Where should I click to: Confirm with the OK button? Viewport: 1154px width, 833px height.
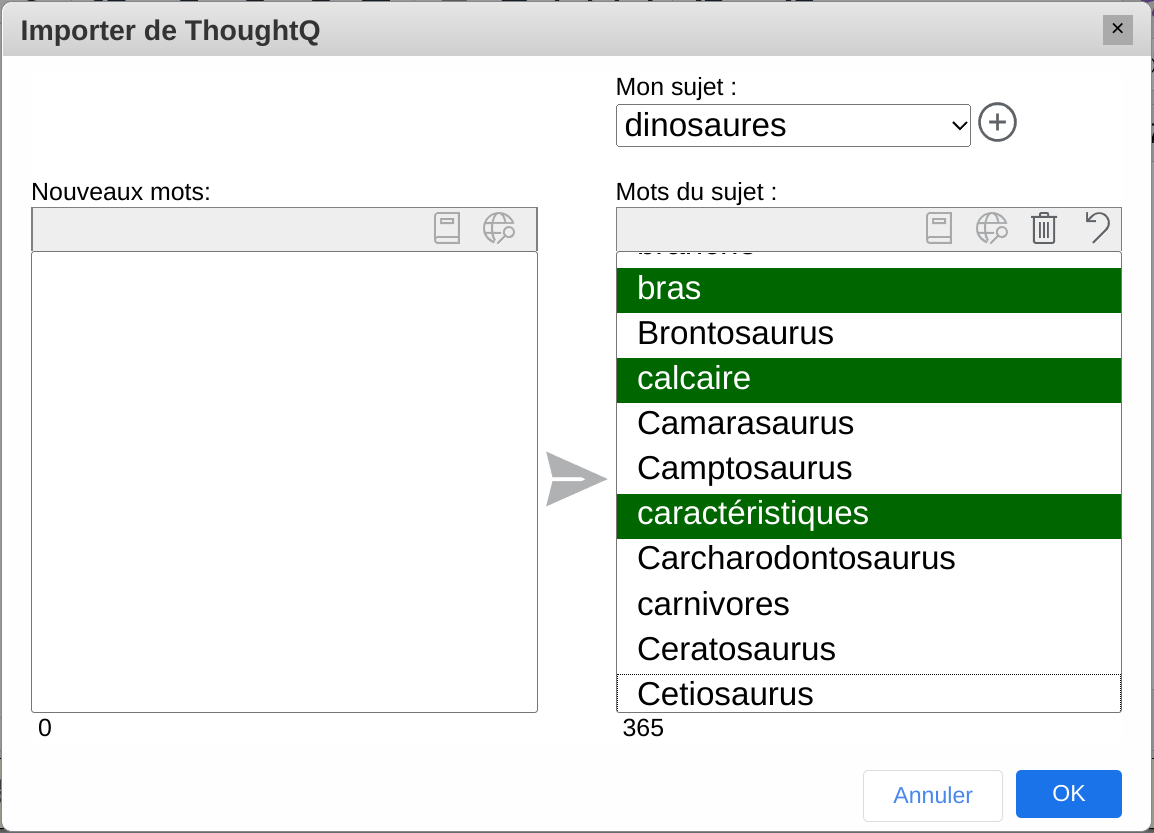(x=1069, y=794)
